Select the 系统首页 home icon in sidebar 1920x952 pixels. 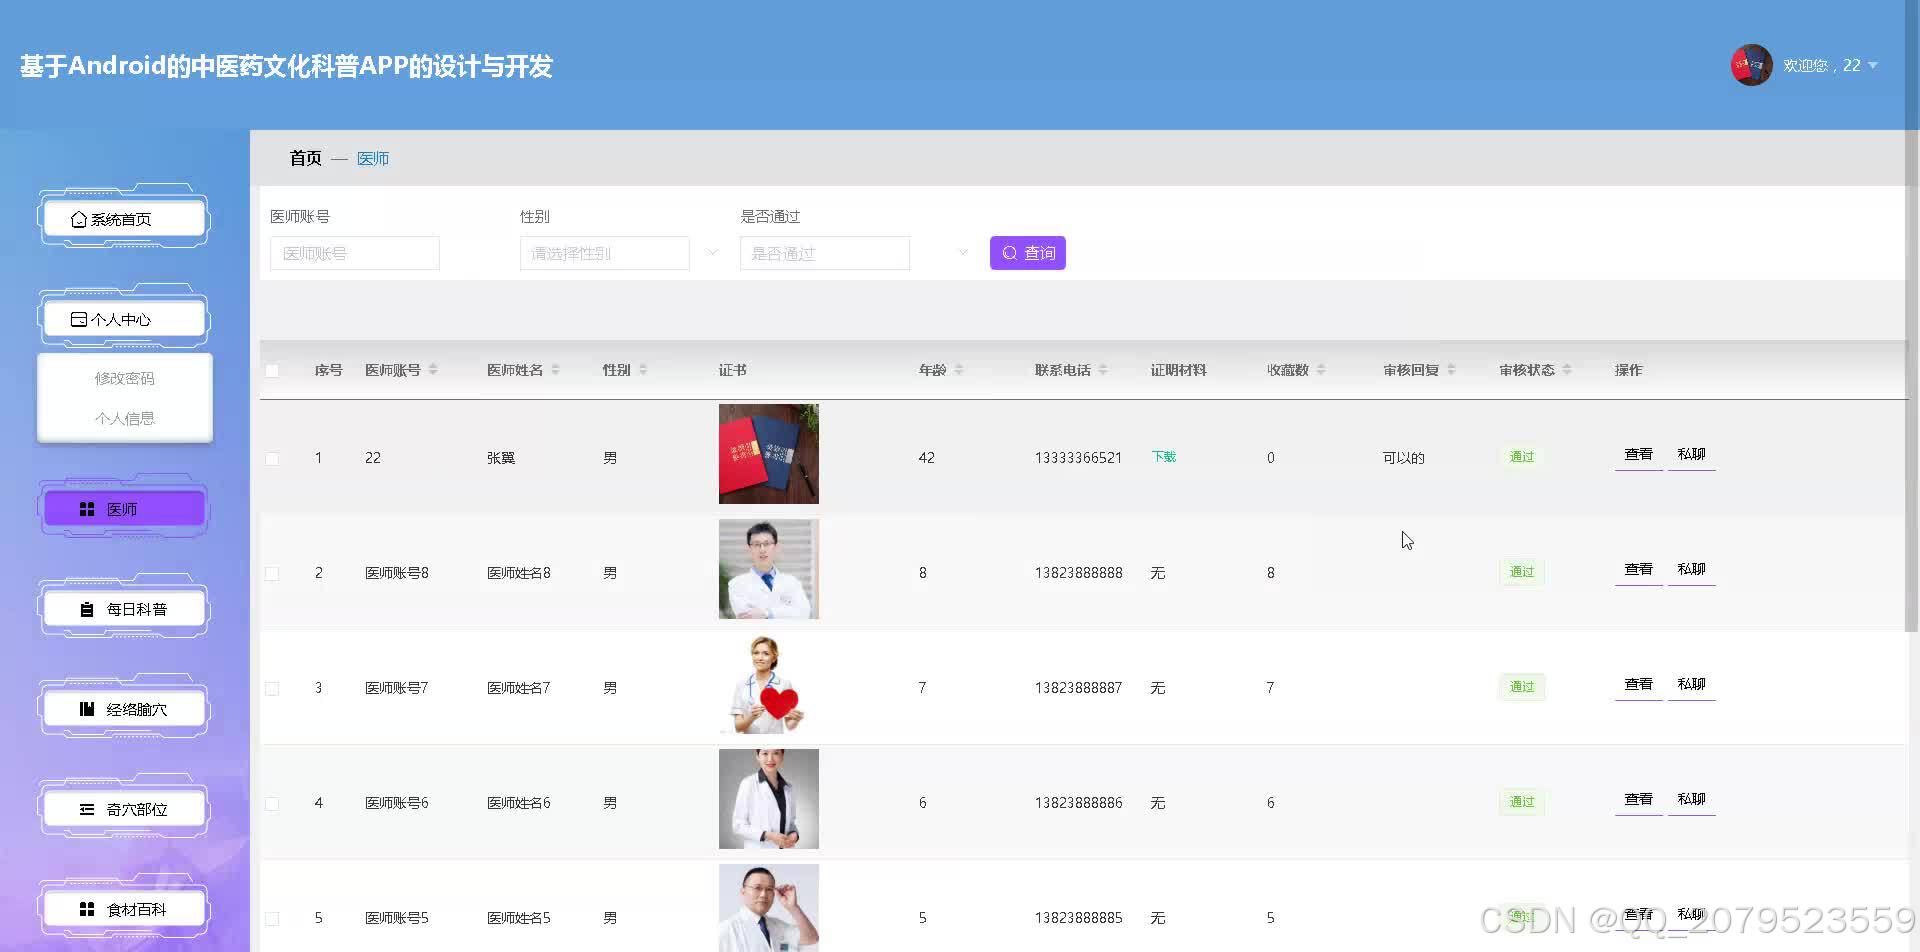[80, 219]
